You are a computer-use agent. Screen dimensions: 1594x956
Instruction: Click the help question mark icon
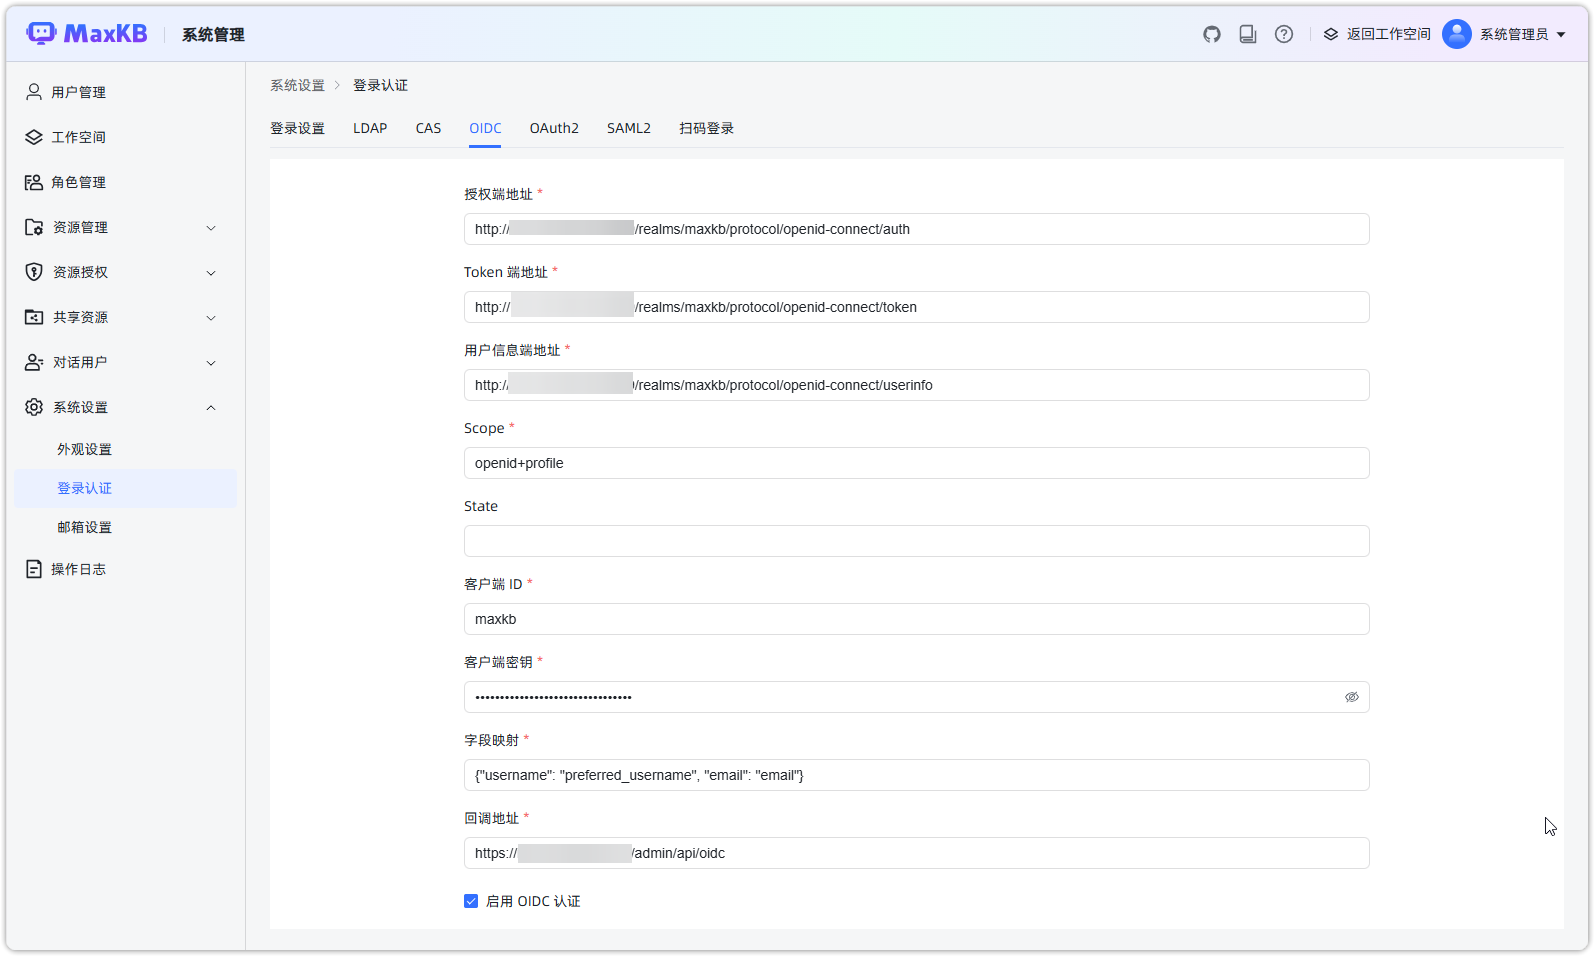click(x=1284, y=34)
